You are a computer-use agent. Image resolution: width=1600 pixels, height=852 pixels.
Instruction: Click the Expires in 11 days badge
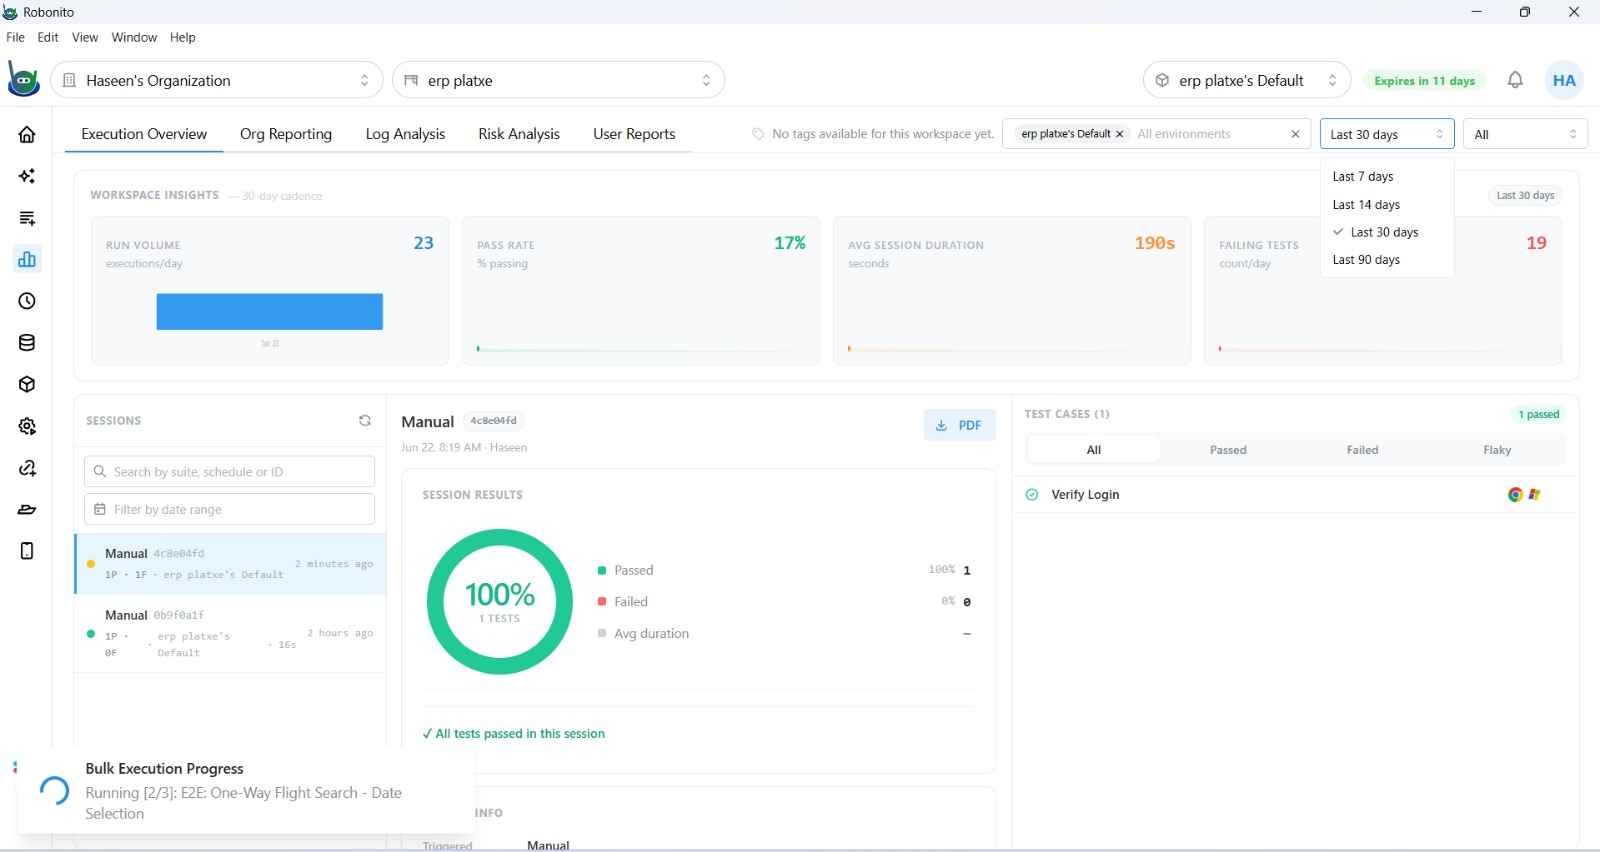coord(1424,81)
